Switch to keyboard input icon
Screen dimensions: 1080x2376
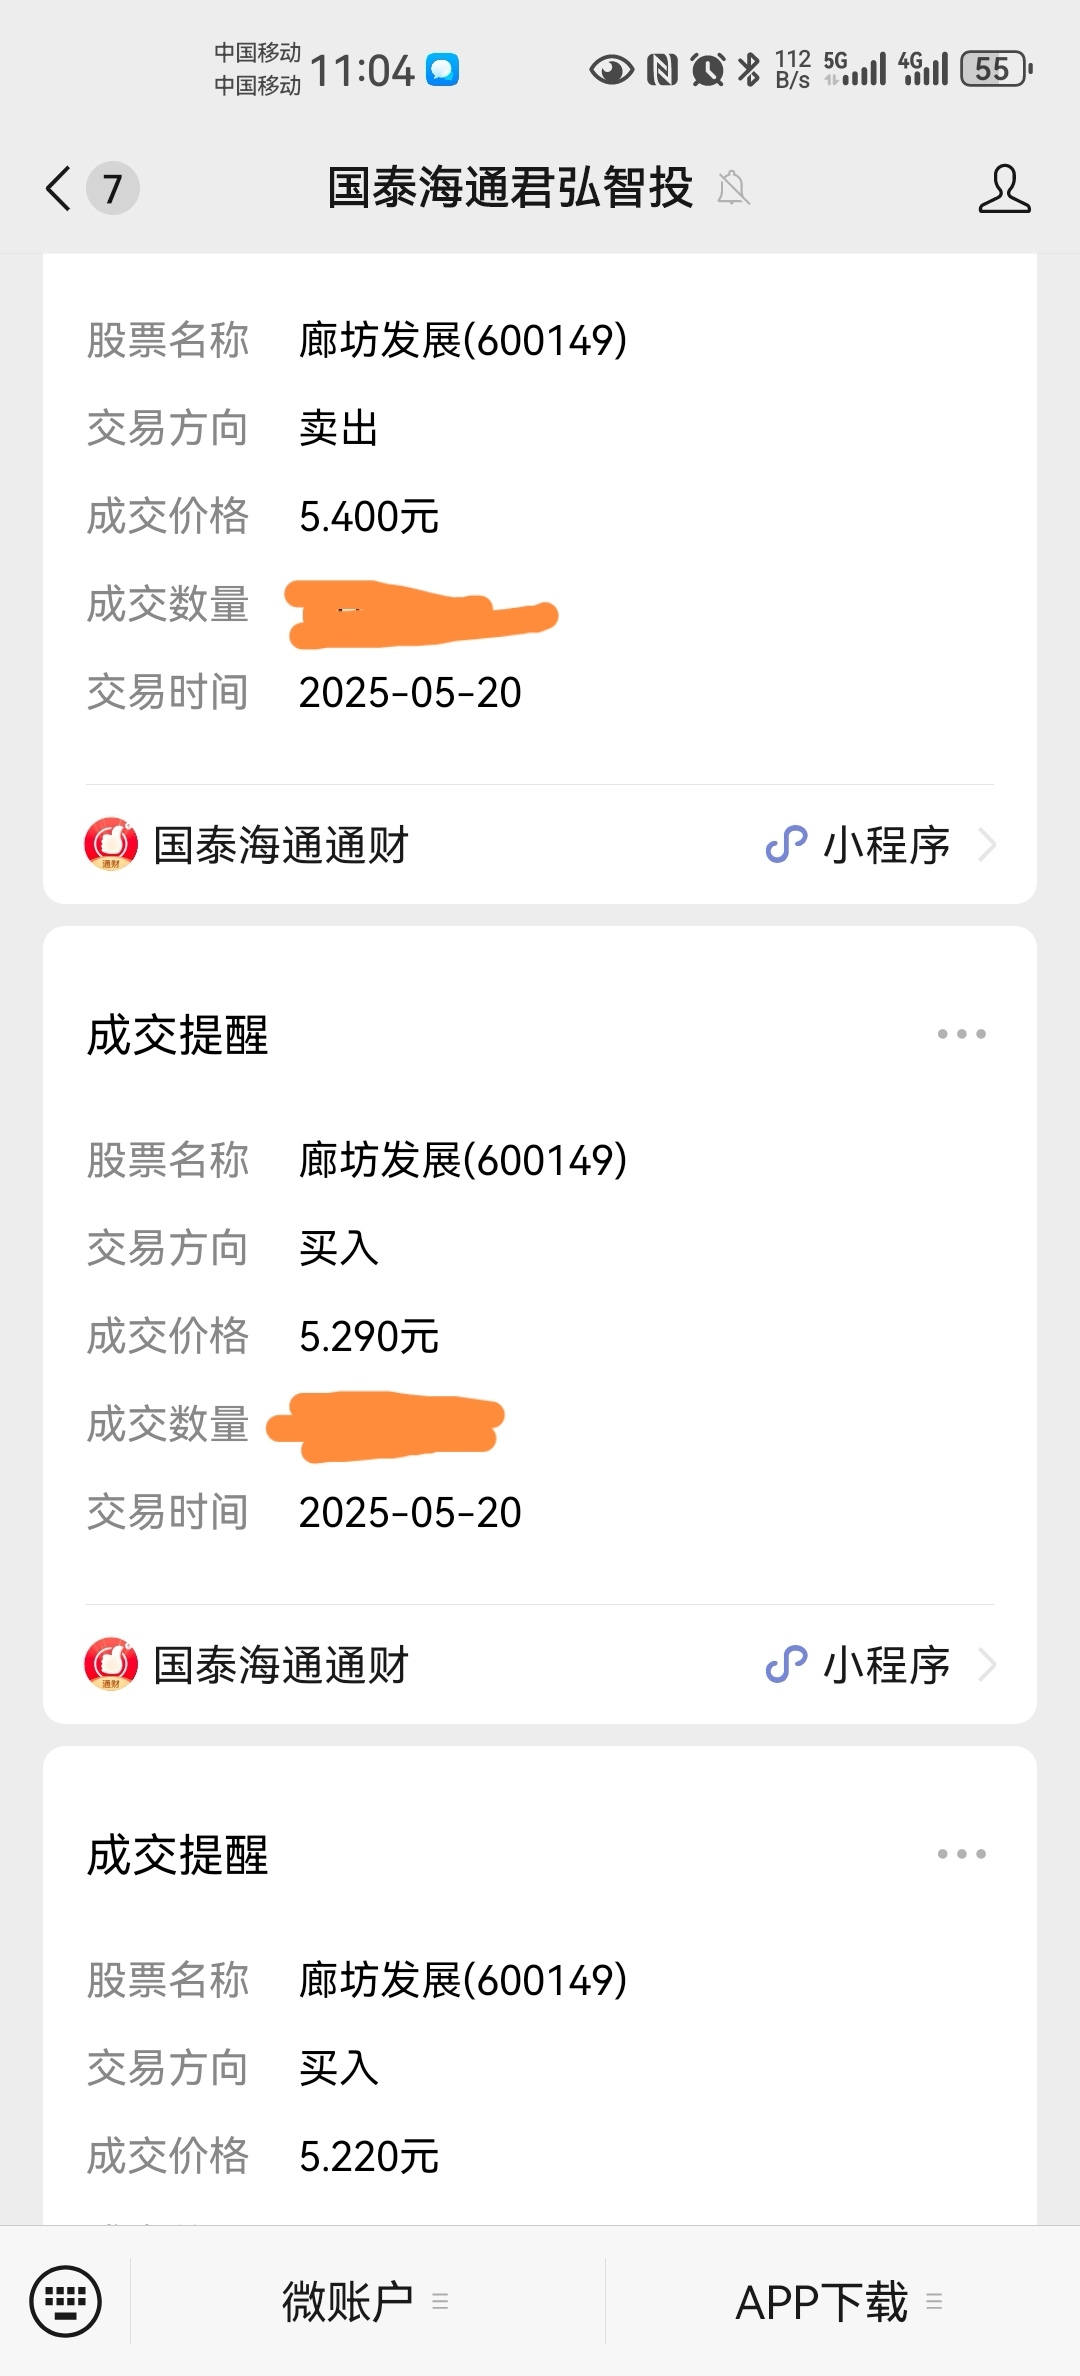[66, 2301]
